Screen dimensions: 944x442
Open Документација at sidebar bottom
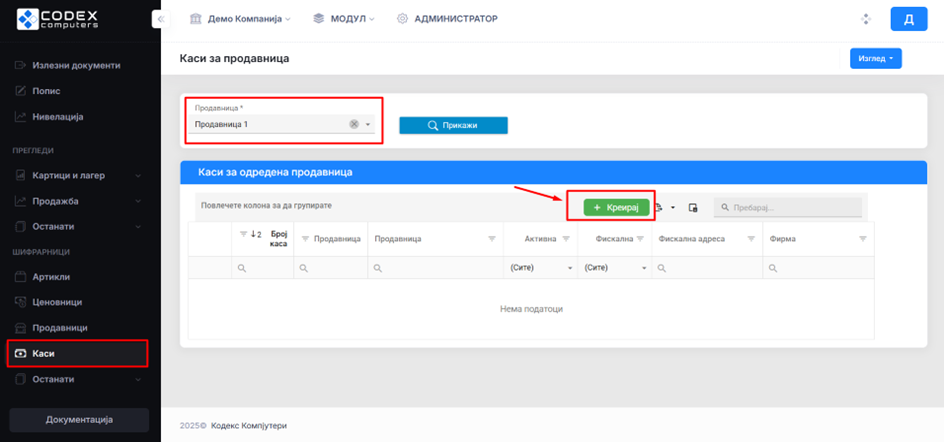pos(80,419)
